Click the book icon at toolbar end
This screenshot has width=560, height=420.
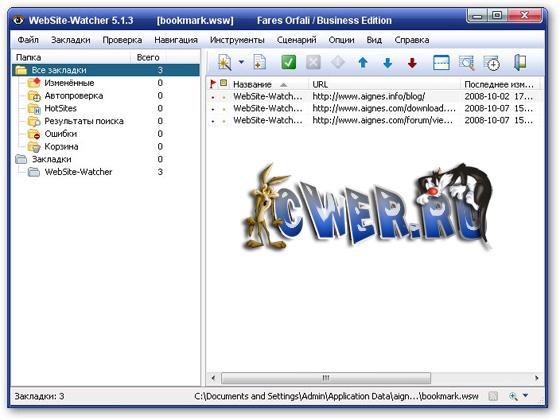520,62
